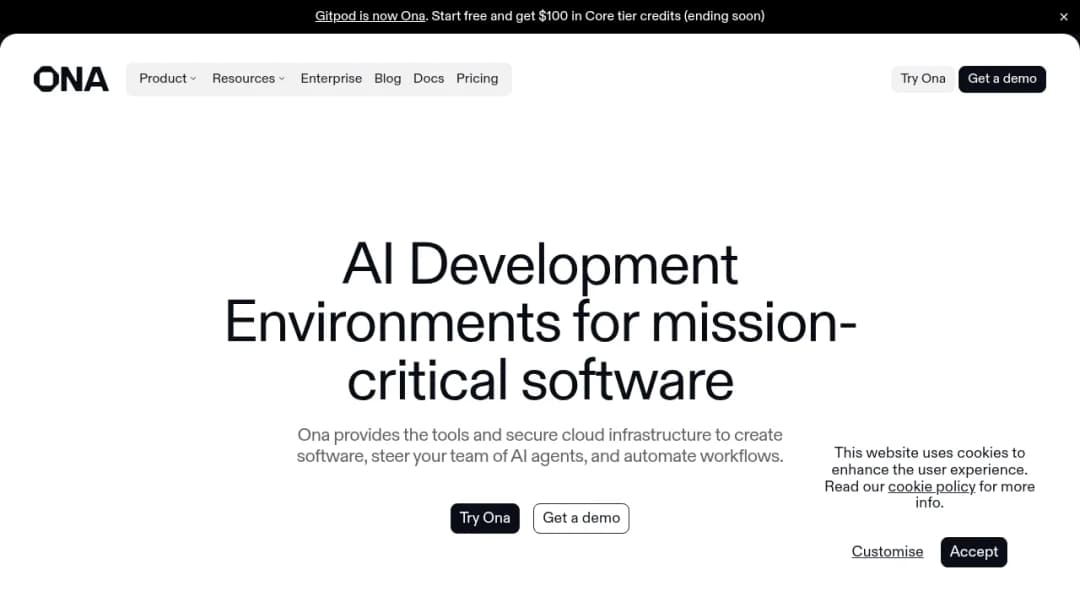This screenshot has width=1080, height=608.
Task: Open the 'Gitpod is now Ona' link
Action: click(370, 16)
